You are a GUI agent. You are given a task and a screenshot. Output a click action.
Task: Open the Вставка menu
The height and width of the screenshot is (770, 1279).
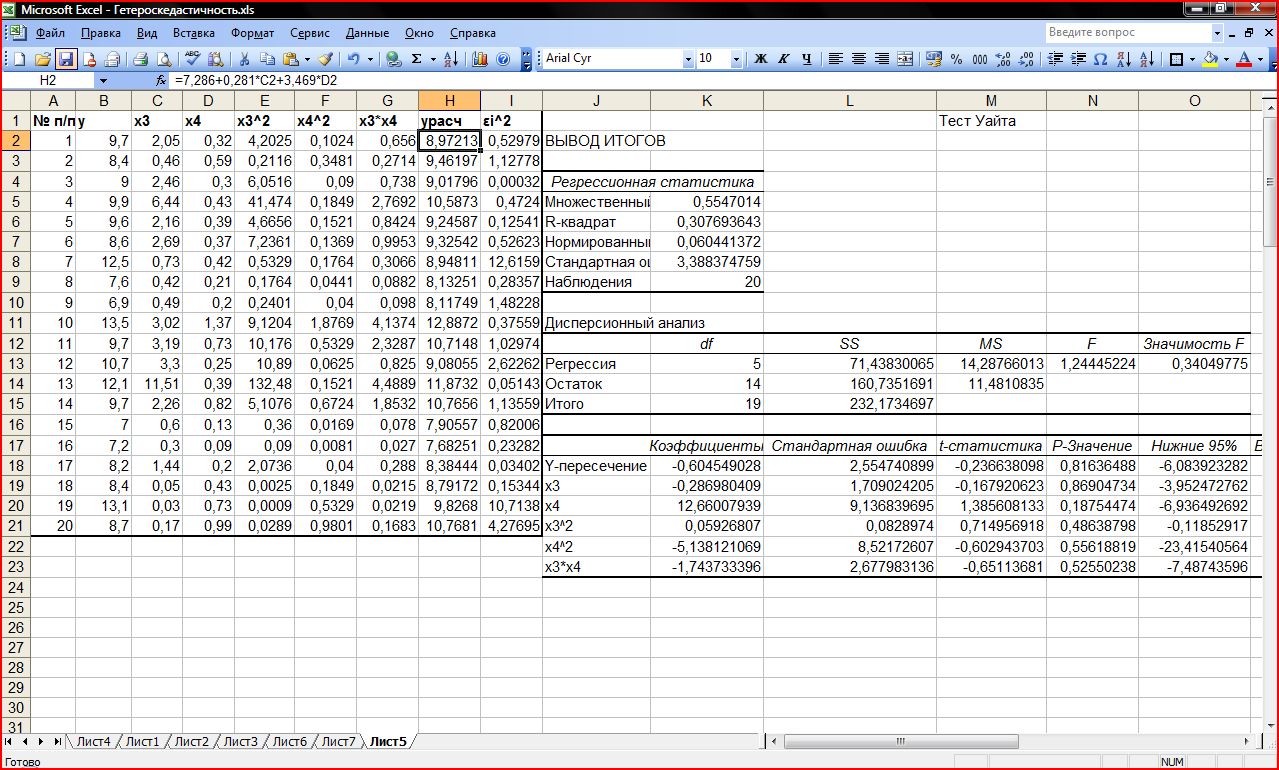193,33
